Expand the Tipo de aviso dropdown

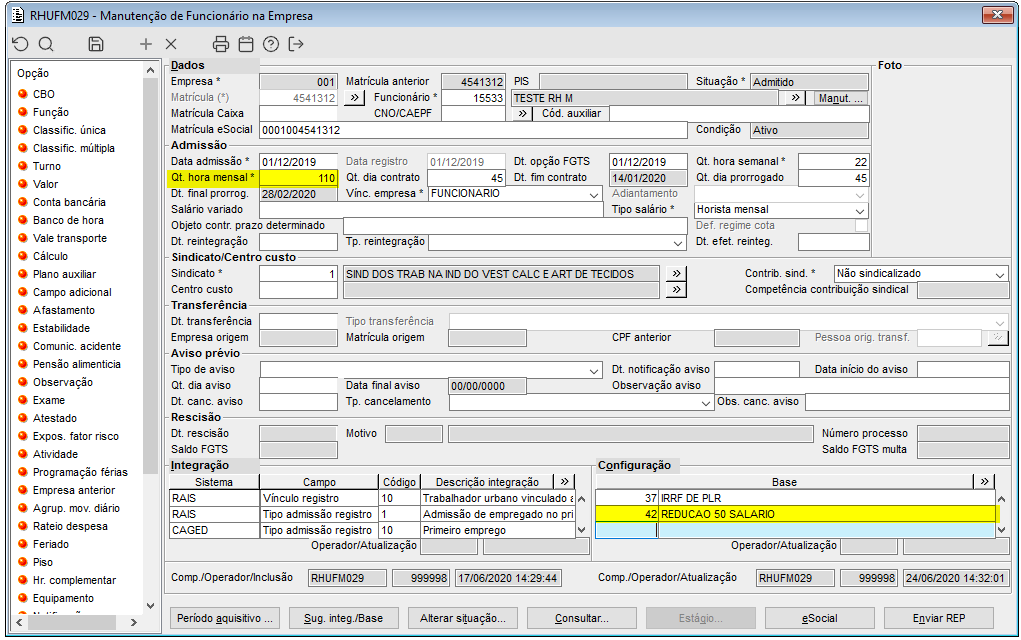(594, 370)
